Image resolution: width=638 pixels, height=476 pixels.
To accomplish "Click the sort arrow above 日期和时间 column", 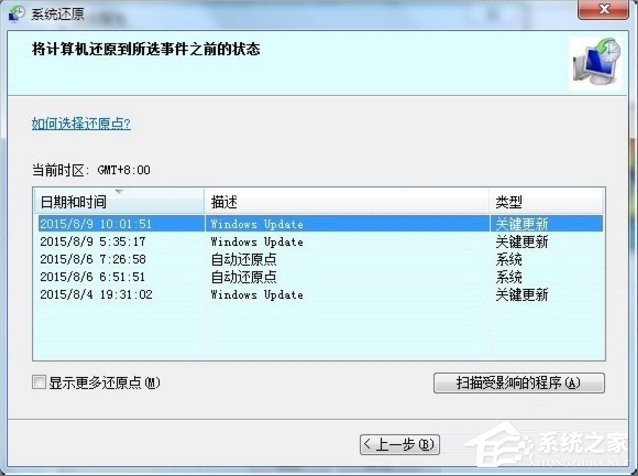I will pyautogui.click(x=120, y=190).
